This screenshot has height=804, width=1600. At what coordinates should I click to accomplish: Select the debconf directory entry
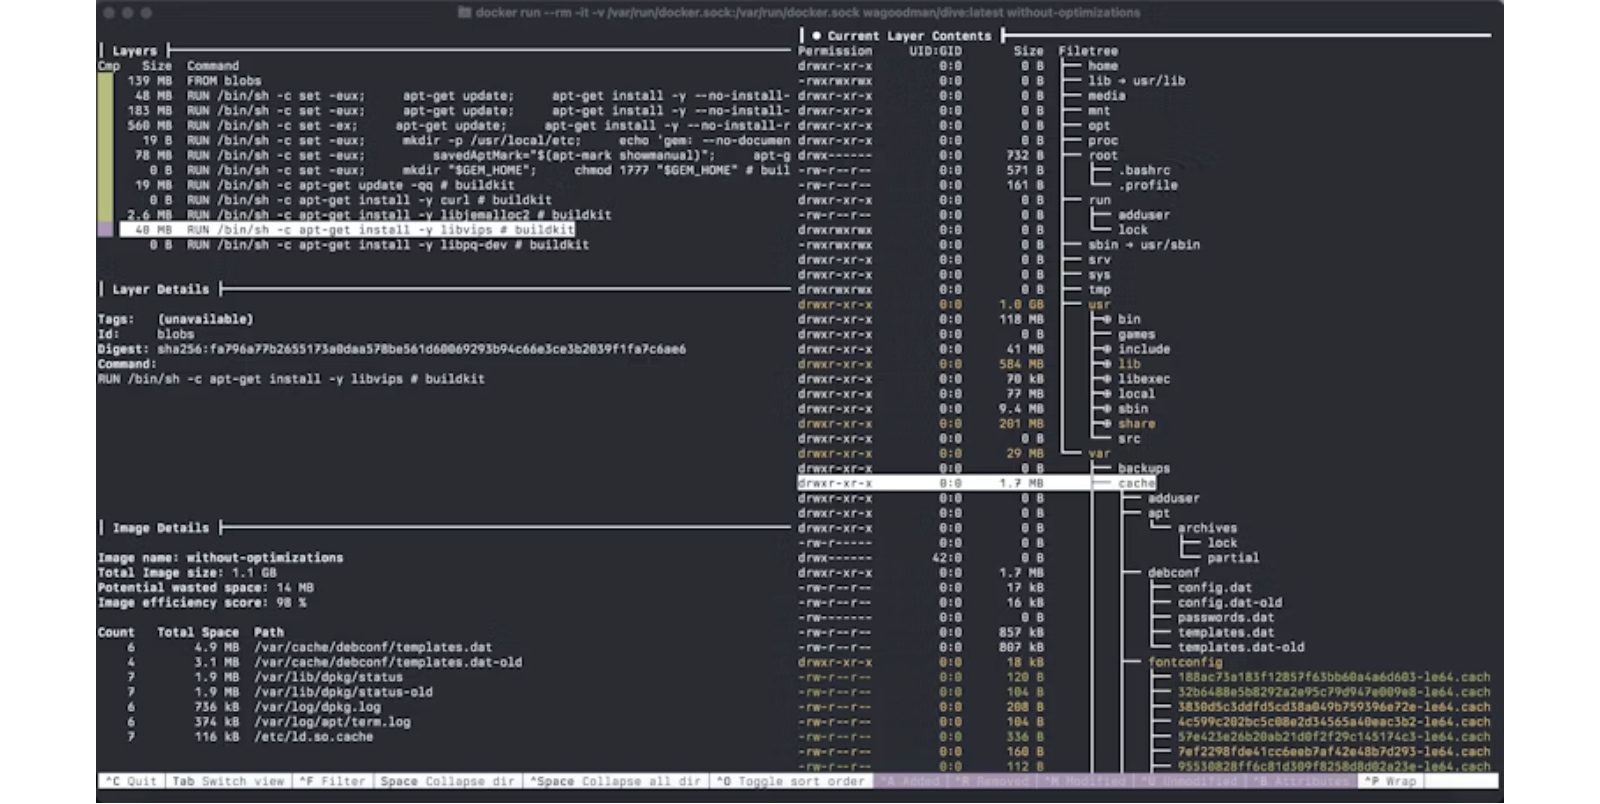[x=1174, y=573]
